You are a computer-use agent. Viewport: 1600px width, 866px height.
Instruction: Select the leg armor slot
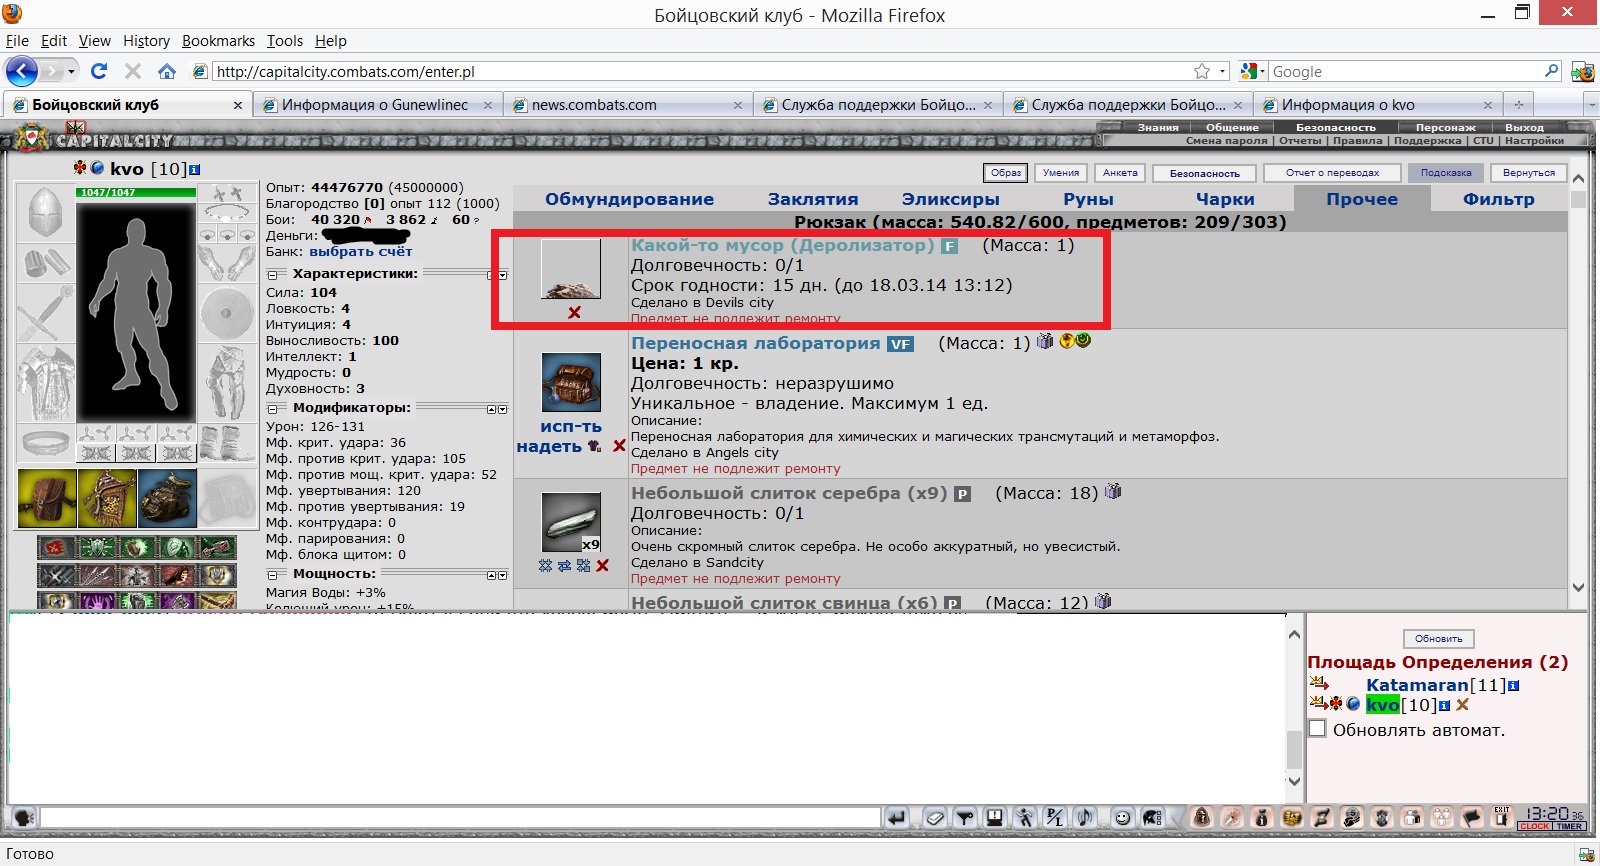pyautogui.click(x=227, y=384)
